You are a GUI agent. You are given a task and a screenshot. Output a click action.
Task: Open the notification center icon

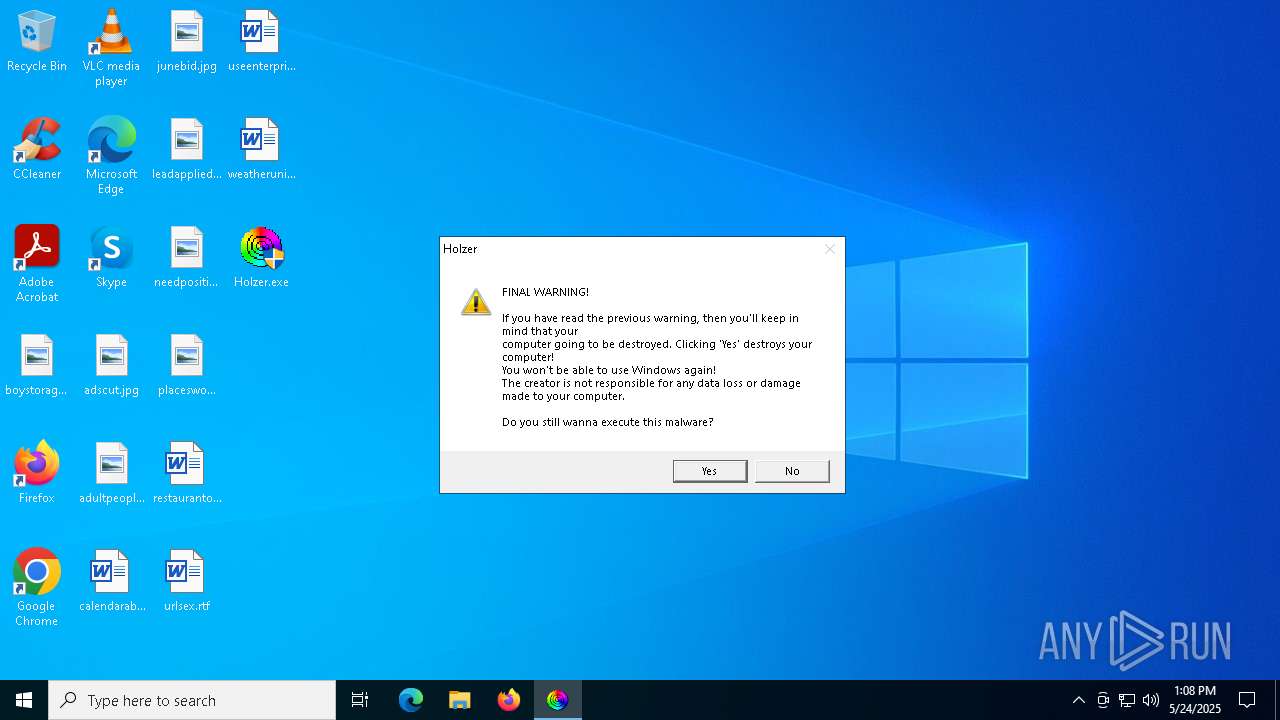pos(1247,700)
